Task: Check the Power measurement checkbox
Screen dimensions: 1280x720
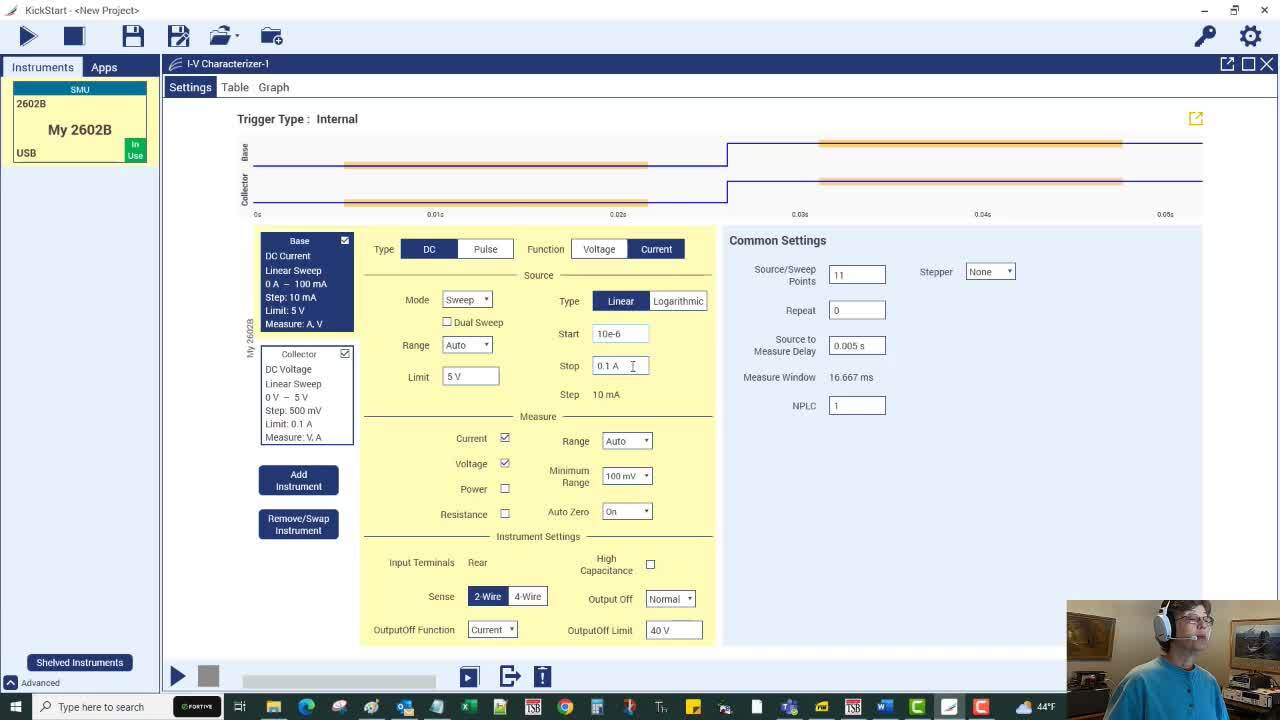Action: tap(505, 489)
